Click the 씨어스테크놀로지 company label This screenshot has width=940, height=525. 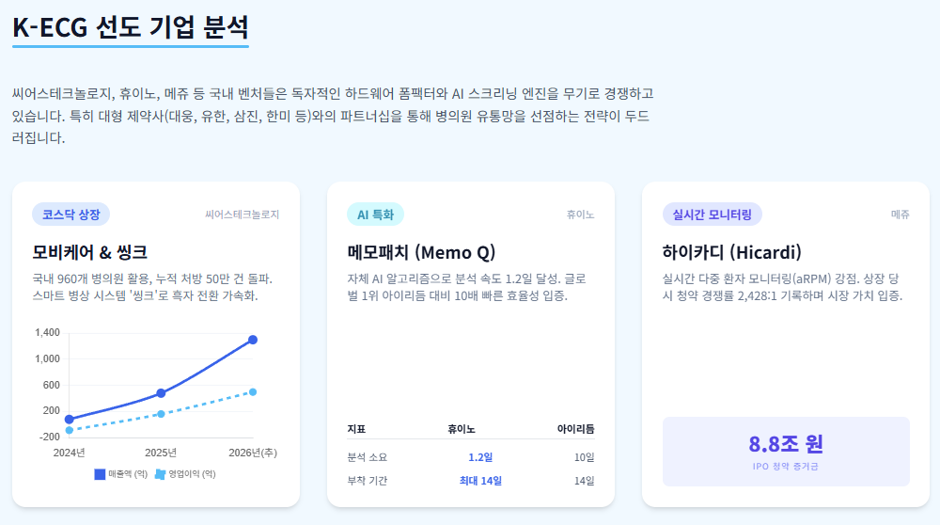tap(242, 215)
